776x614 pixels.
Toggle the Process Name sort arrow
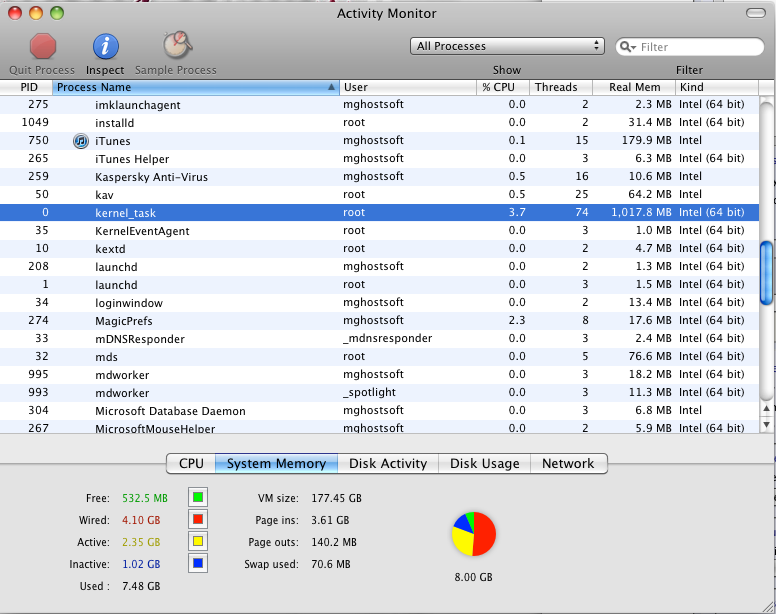click(x=331, y=87)
